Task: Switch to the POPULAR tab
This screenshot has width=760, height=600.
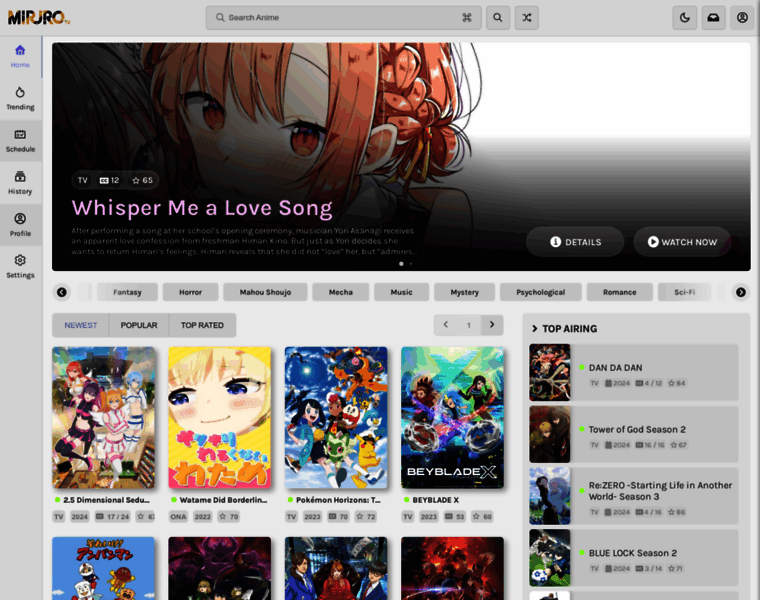Action: click(139, 325)
